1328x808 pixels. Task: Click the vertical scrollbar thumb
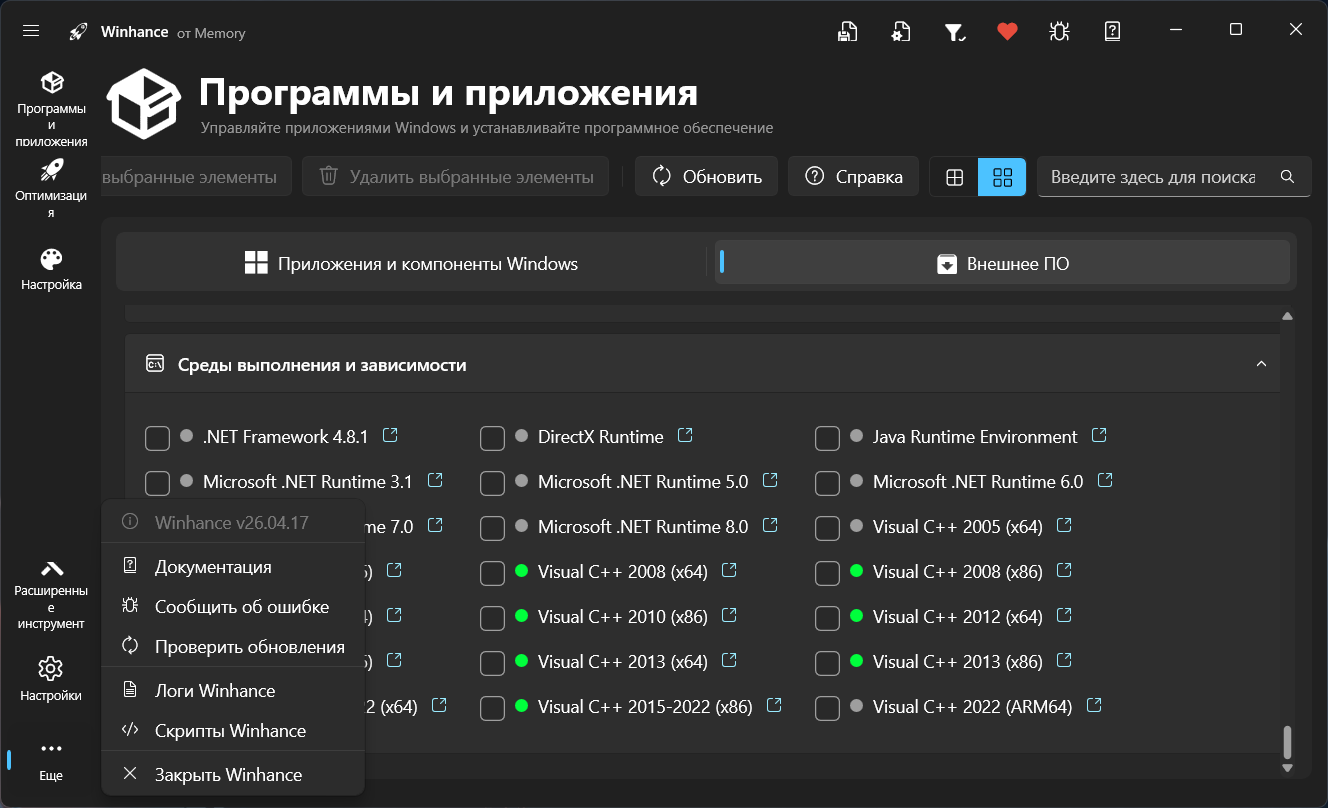[1288, 742]
